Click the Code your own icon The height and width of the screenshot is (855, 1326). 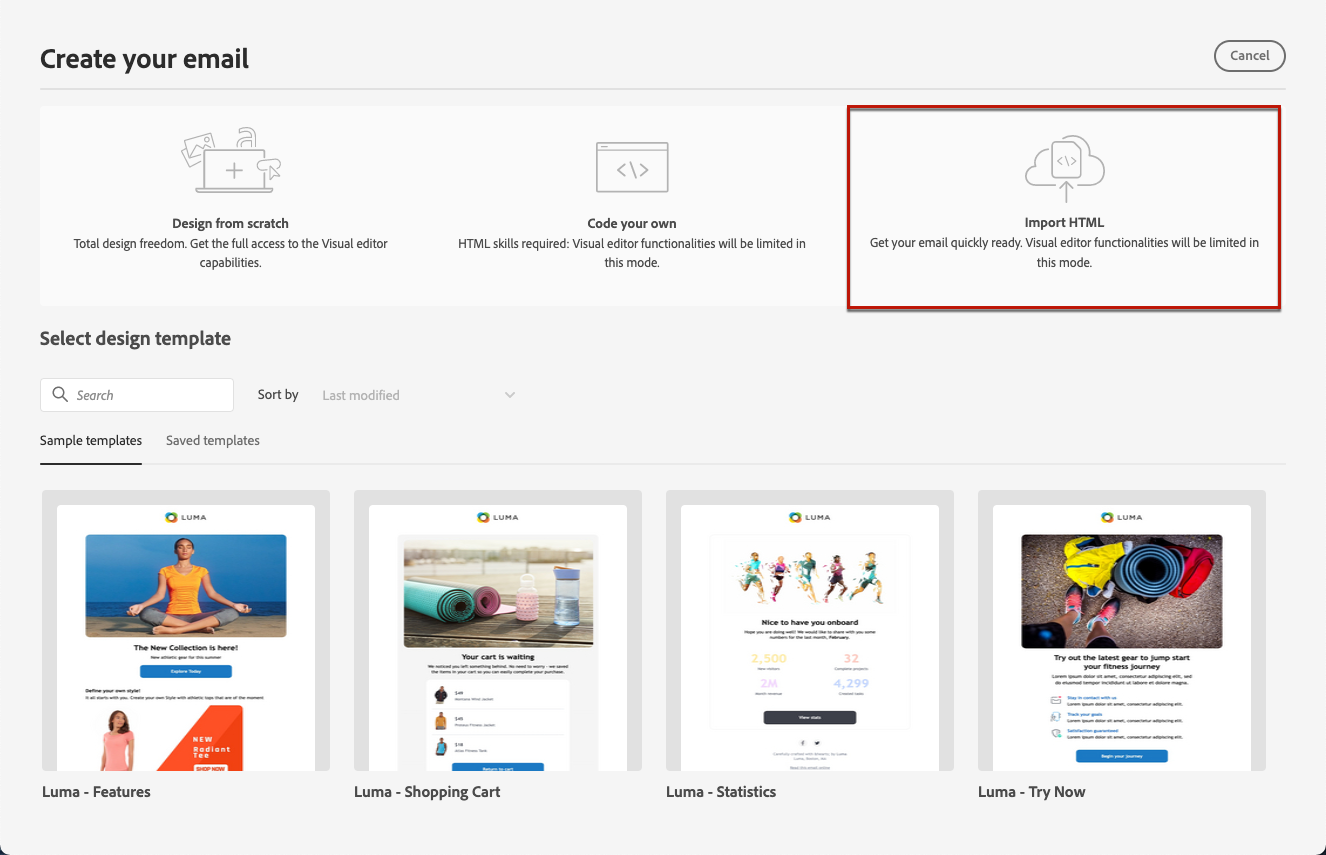(x=632, y=167)
